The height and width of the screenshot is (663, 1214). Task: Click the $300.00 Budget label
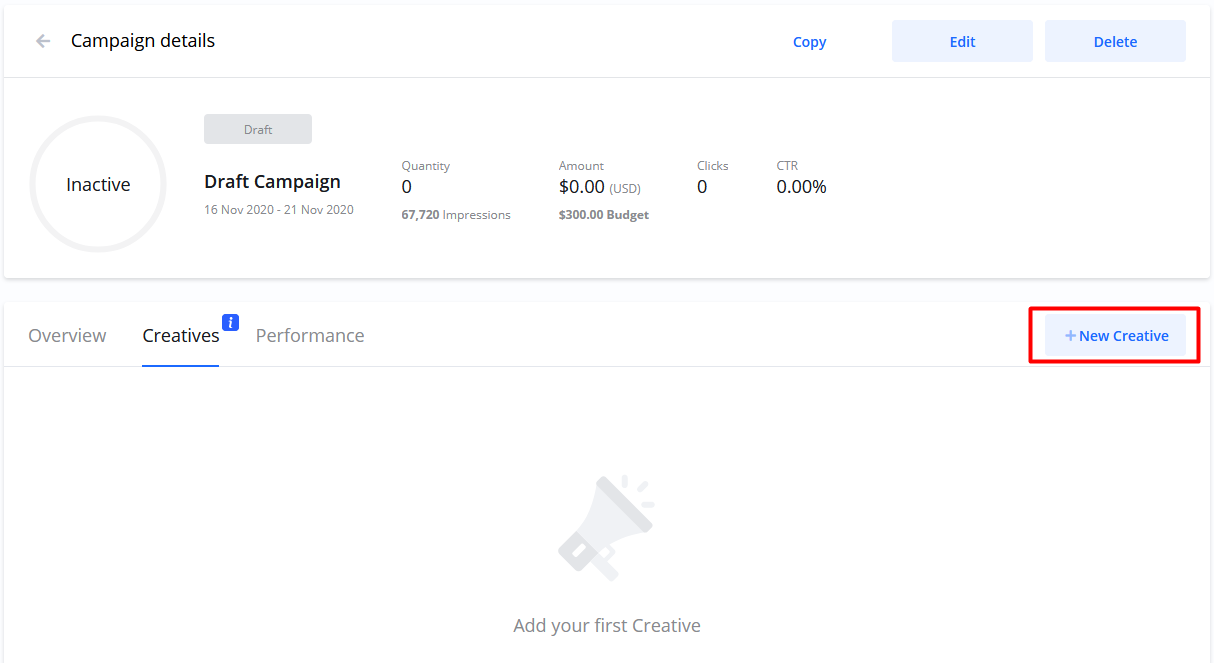tap(604, 215)
